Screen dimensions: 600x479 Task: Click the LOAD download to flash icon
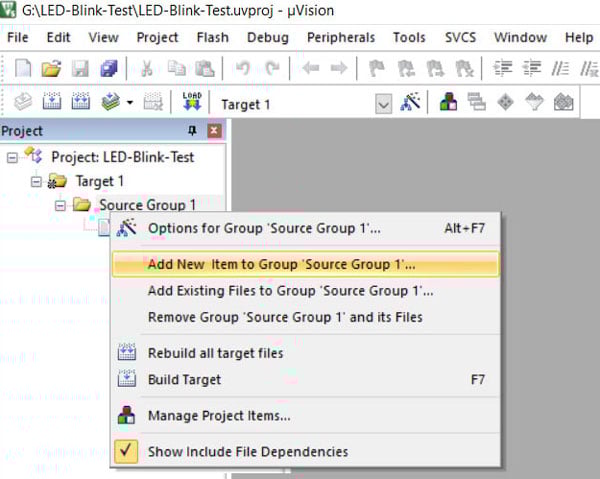[x=192, y=102]
